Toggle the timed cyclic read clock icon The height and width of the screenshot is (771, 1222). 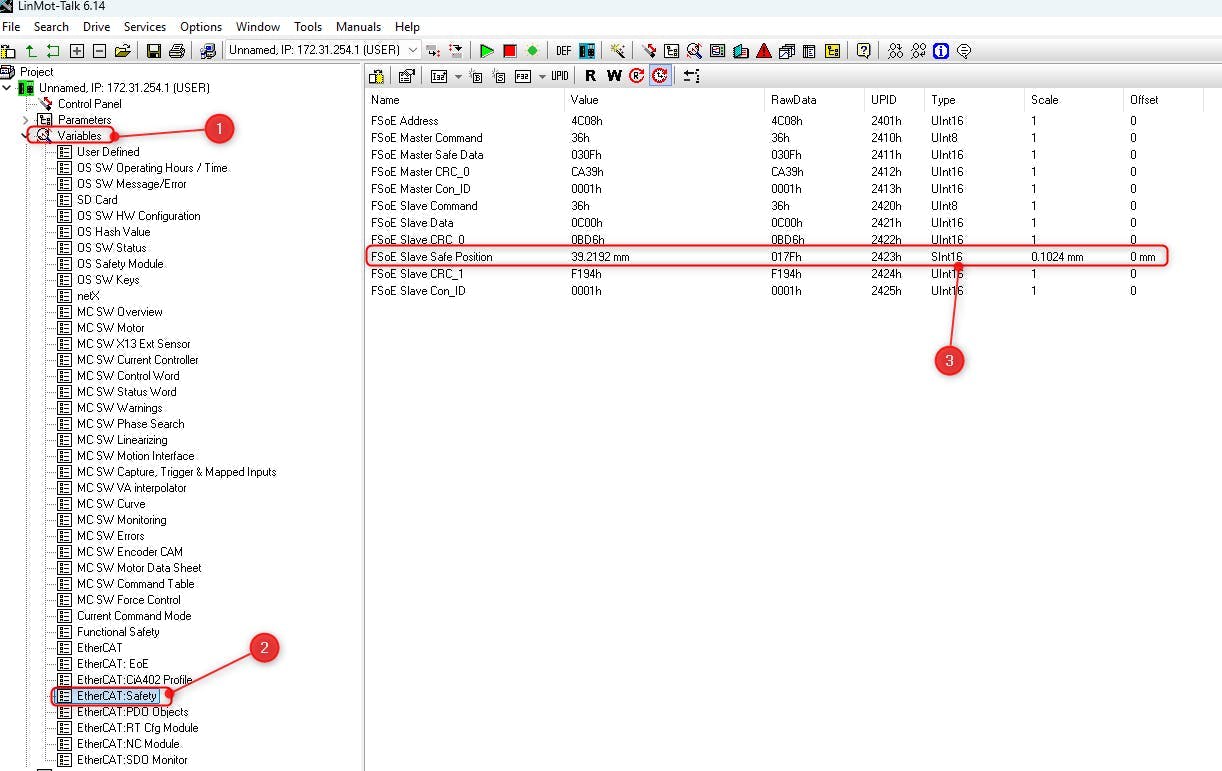(660, 76)
